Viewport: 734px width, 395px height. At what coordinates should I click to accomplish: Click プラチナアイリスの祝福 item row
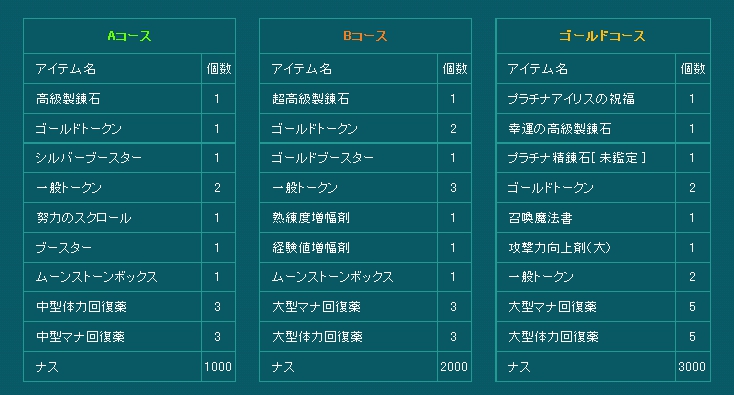tap(603, 99)
